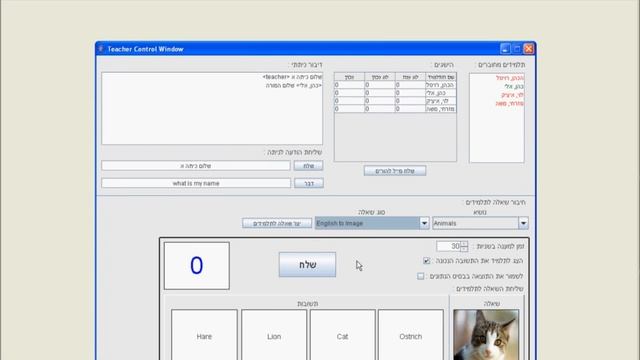The height and width of the screenshot is (360, 640).
Task: Minimize the Teacher Control Window
Action: click(505, 49)
